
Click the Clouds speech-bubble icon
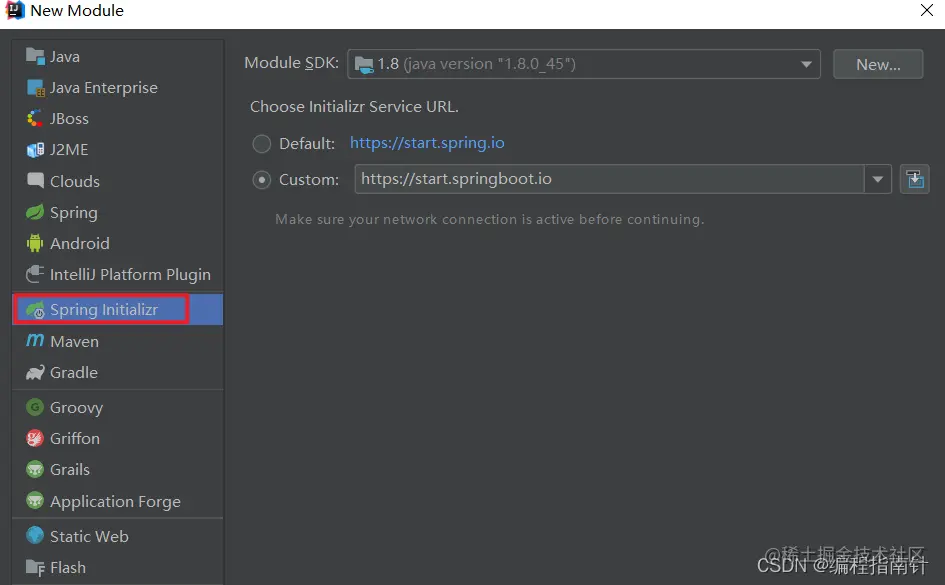(x=35, y=180)
